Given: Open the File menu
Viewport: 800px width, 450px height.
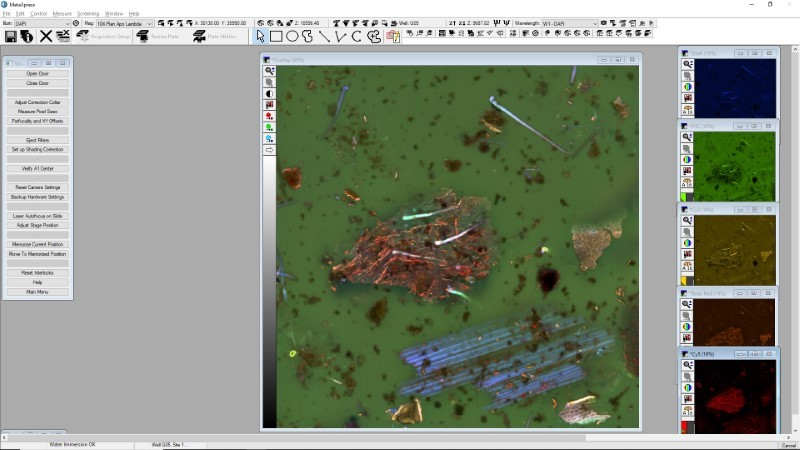Looking at the screenshot, I should pyautogui.click(x=7, y=14).
